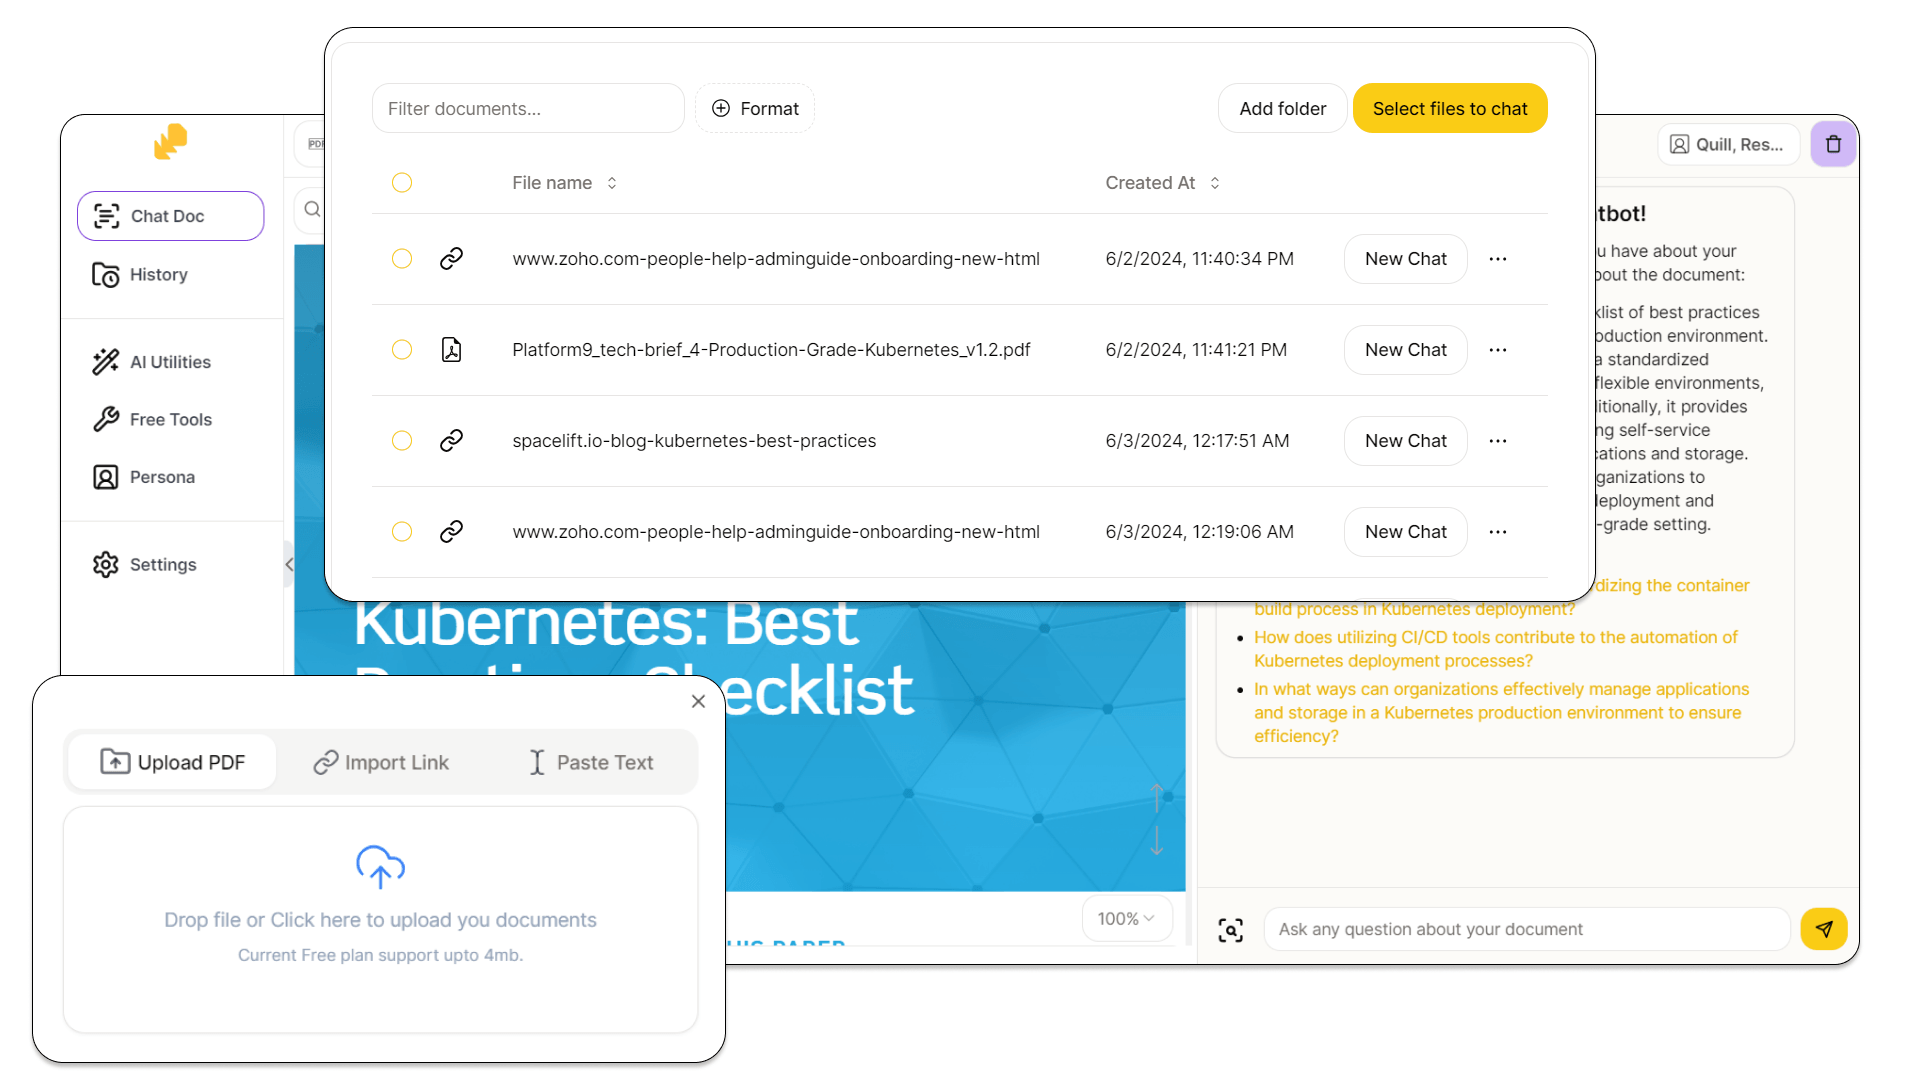
Task: Select spacelift.io kubernetes best practices row checkbox
Action: [402, 441]
